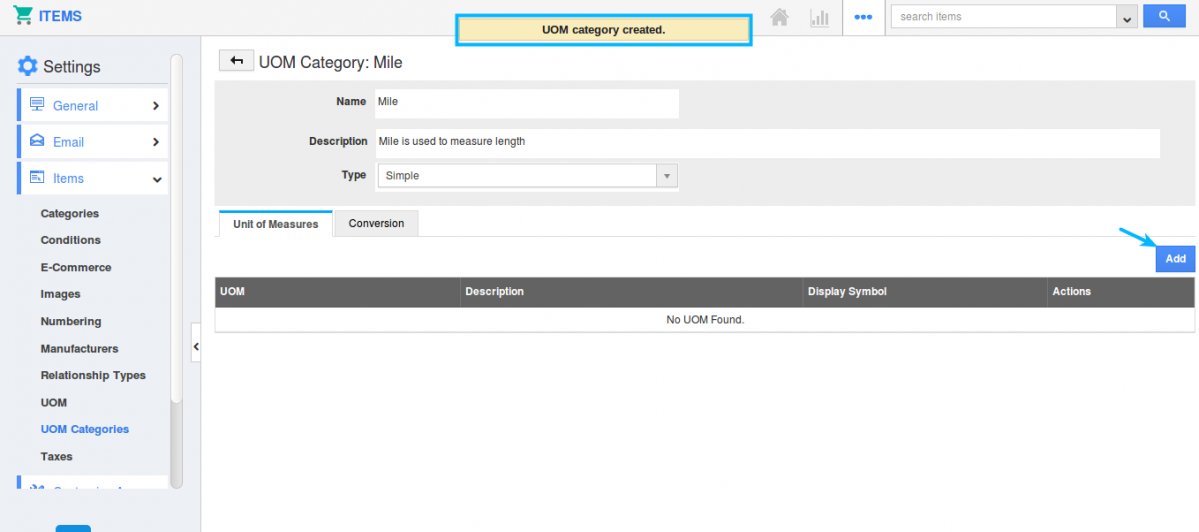Expand the Email settings section
This screenshot has height=532, width=1199.
156,141
